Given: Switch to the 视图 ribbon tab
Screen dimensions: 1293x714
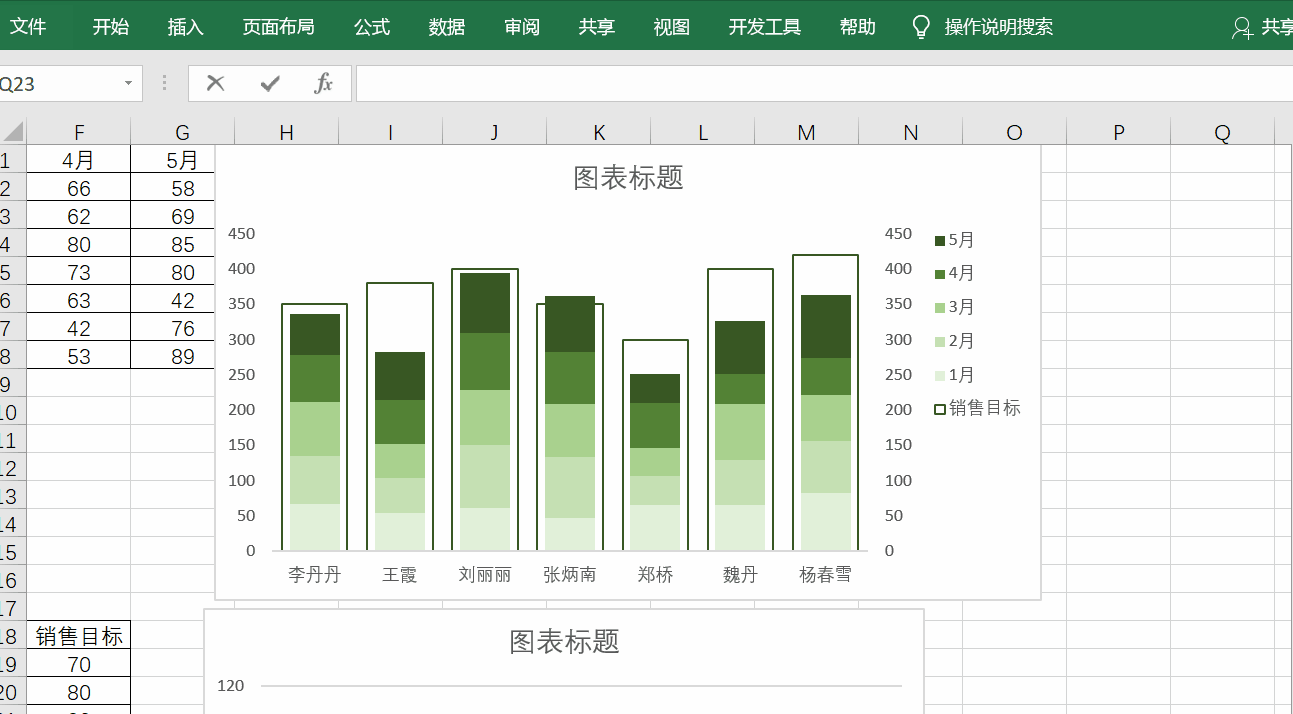Looking at the screenshot, I should pos(672,27).
